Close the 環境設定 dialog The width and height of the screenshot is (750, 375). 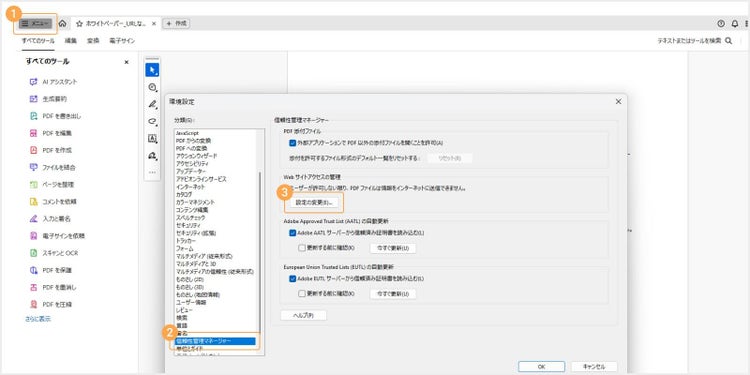tap(618, 101)
